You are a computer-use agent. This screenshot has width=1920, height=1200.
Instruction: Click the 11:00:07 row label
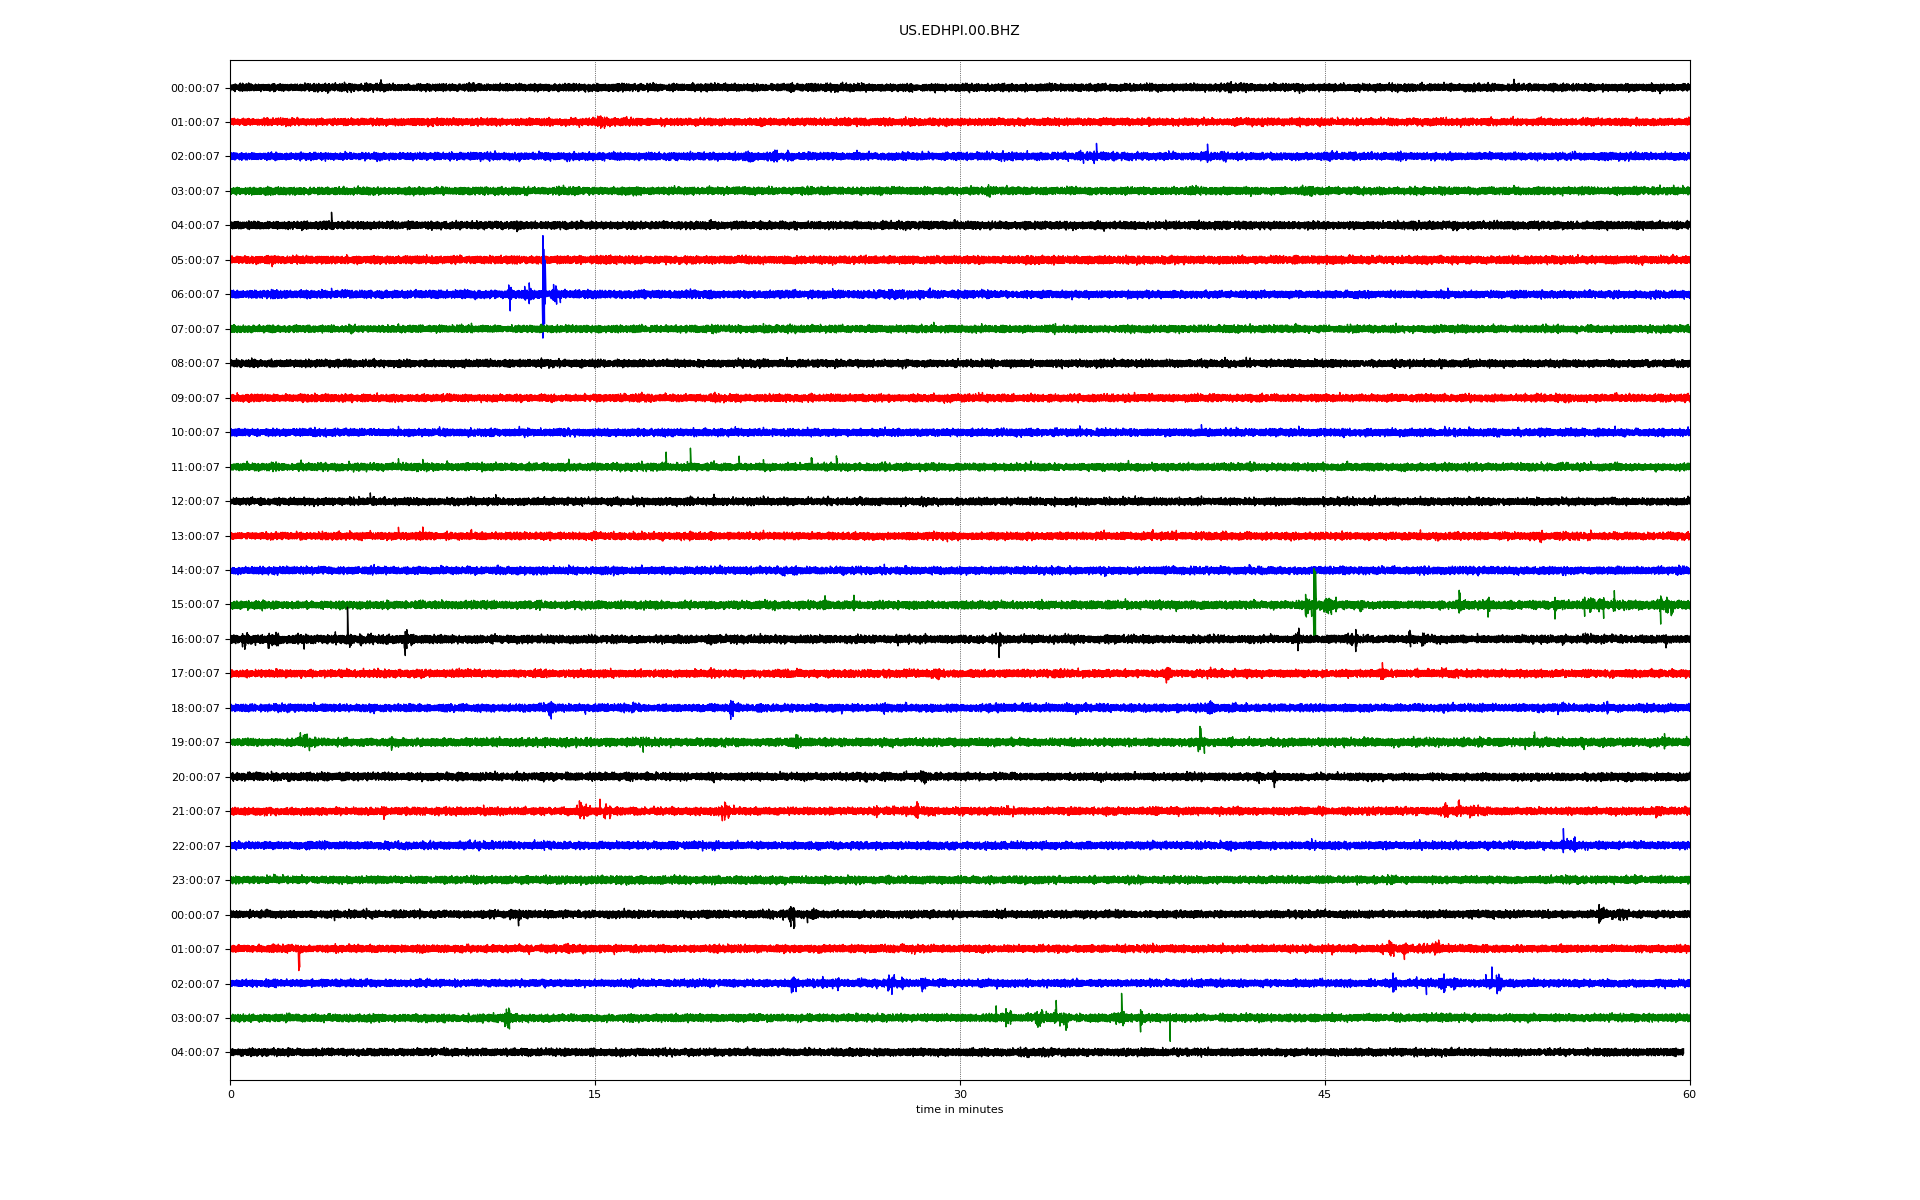point(195,468)
